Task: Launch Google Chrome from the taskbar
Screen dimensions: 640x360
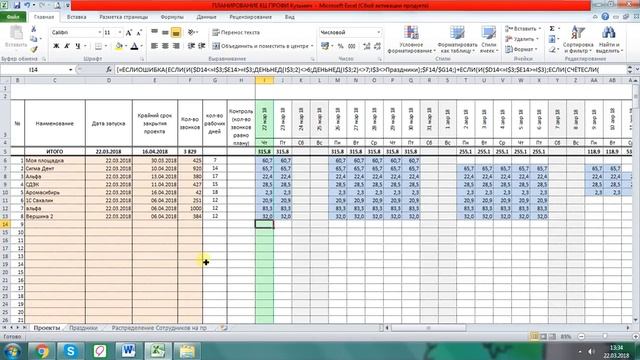Action: 42,351
